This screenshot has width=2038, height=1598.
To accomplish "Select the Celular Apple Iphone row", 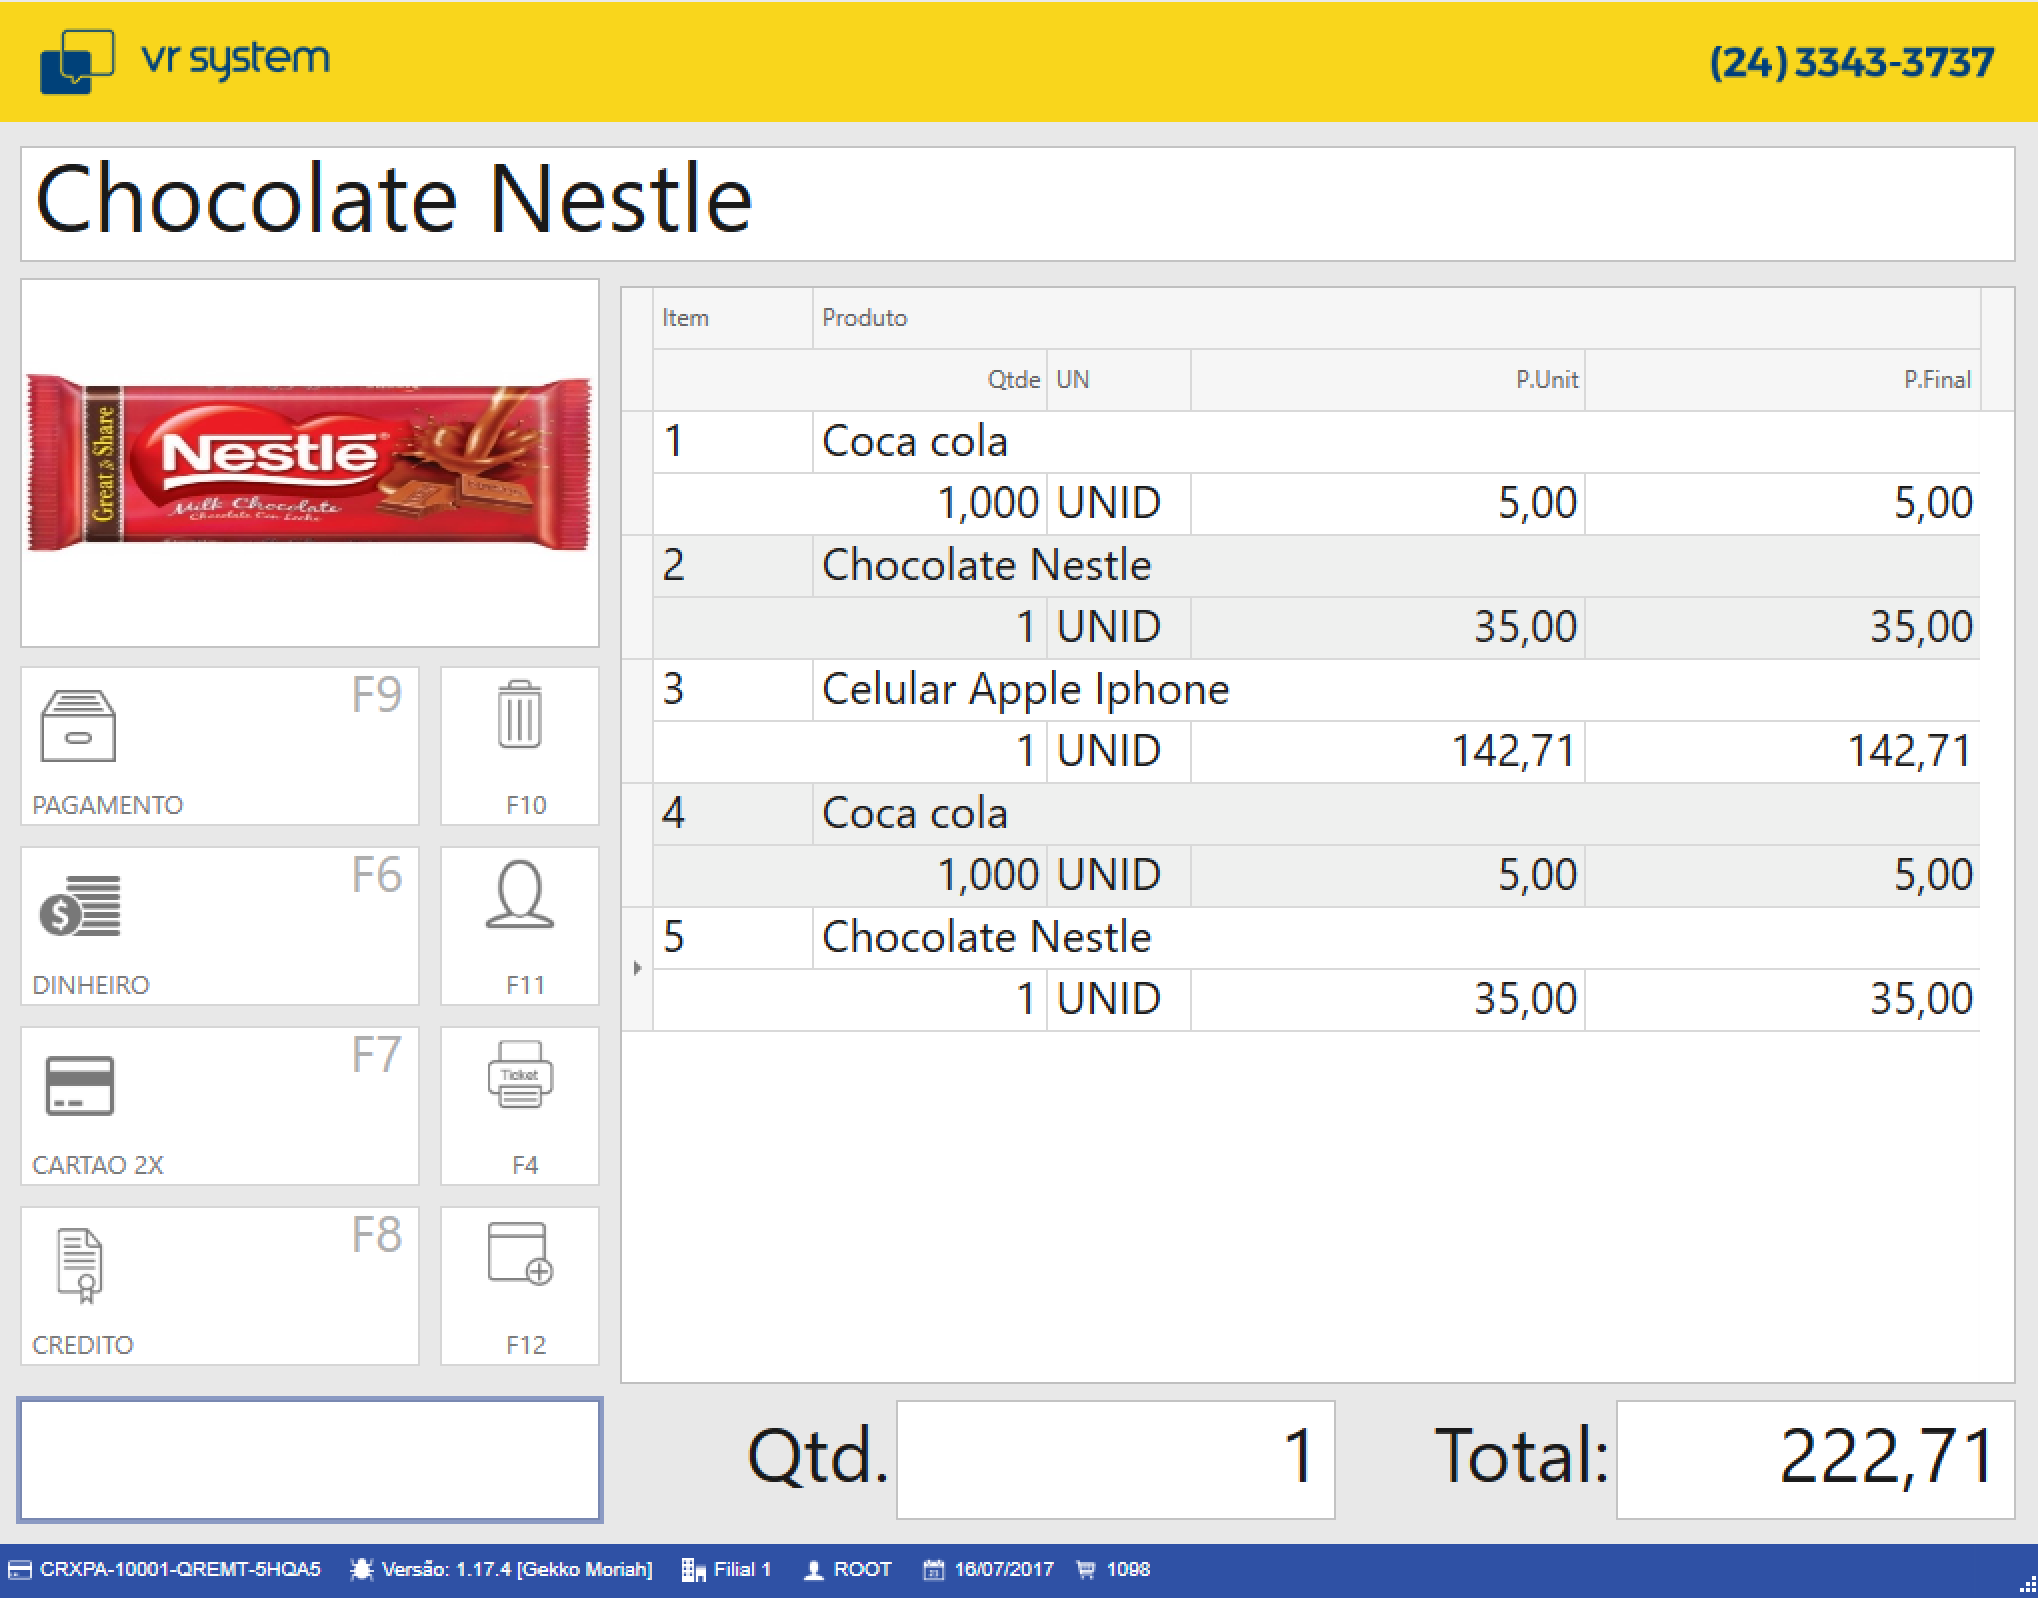I will click(x=1024, y=690).
